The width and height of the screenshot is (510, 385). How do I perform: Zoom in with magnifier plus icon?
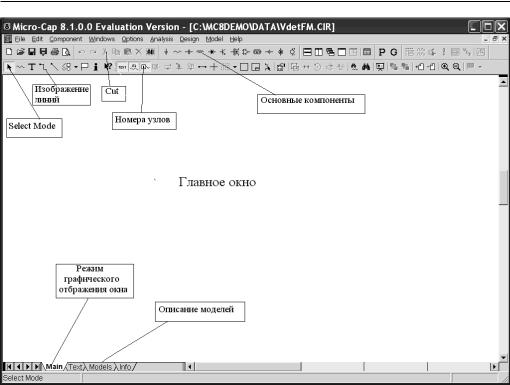click(445, 67)
